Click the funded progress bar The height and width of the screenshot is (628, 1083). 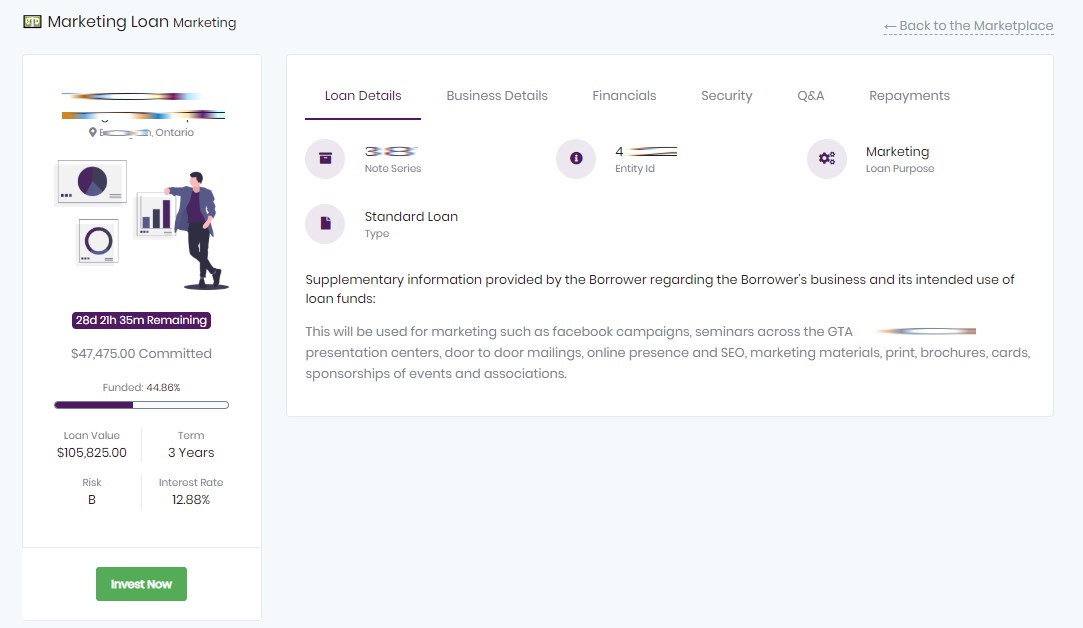[141, 405]
